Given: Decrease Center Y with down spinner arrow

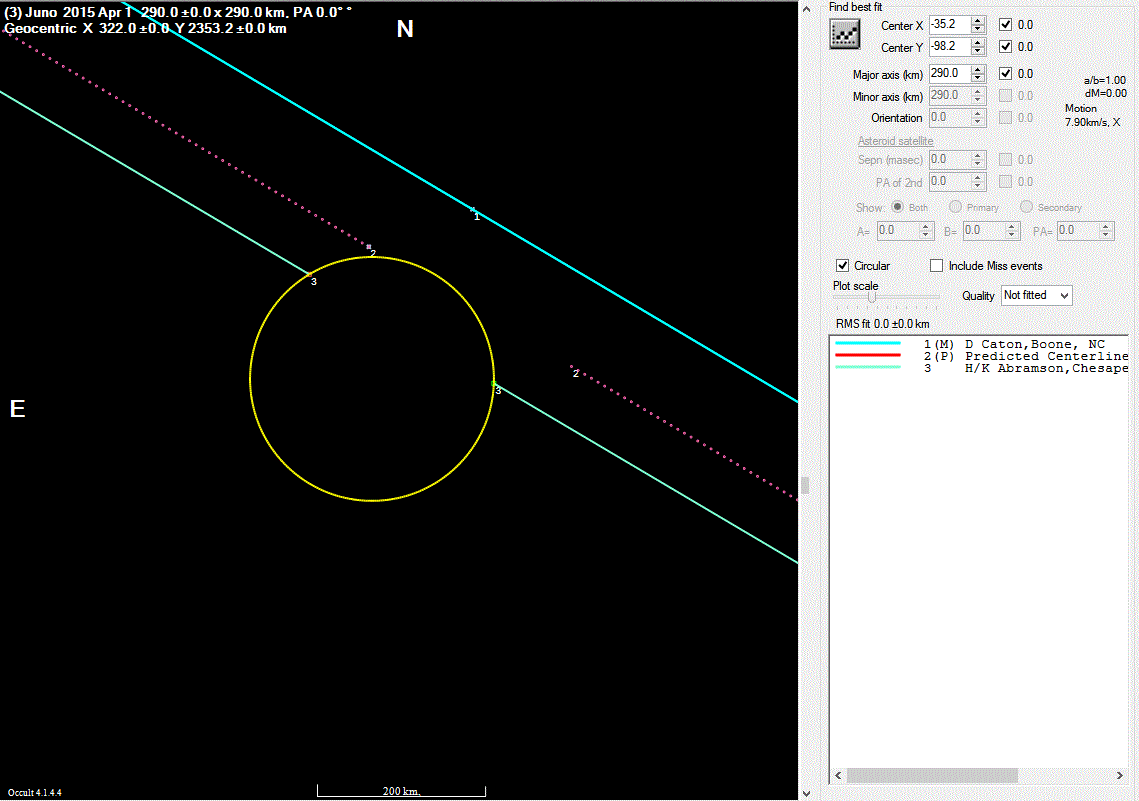Looking at the screenshot, I should click(x=978, y=52).
